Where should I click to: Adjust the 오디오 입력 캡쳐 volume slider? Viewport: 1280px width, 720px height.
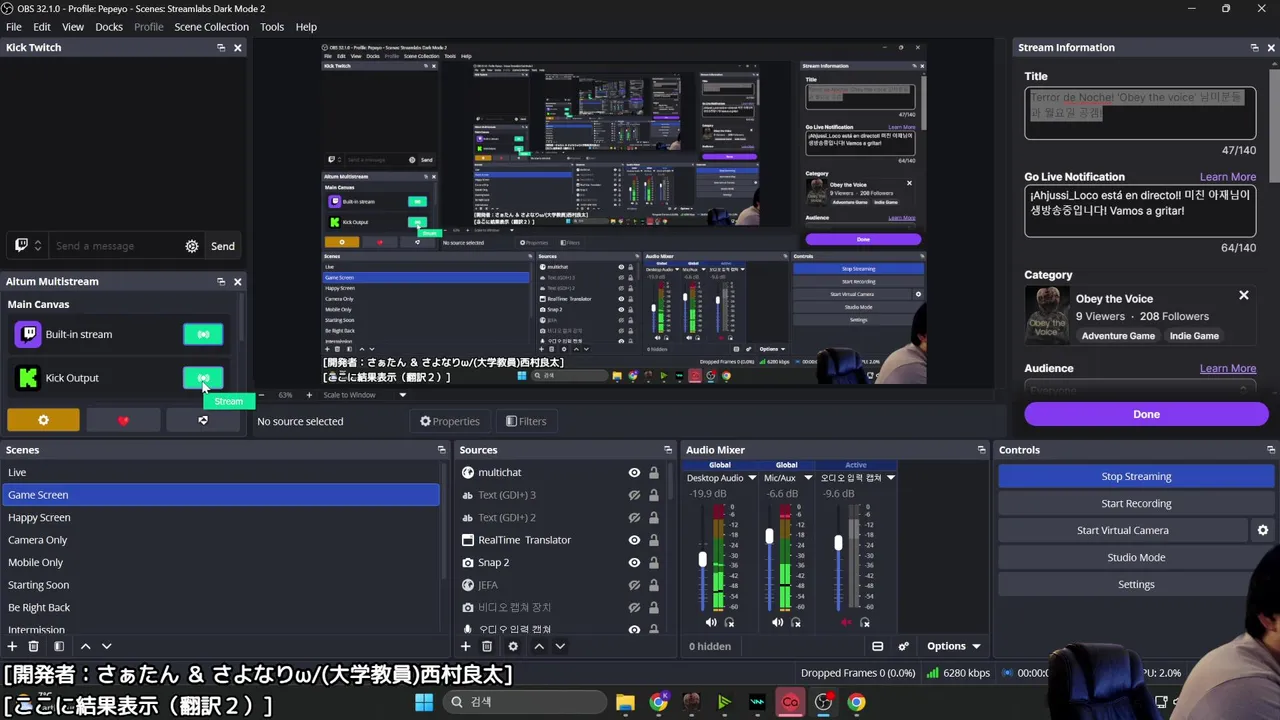point(838,543)
